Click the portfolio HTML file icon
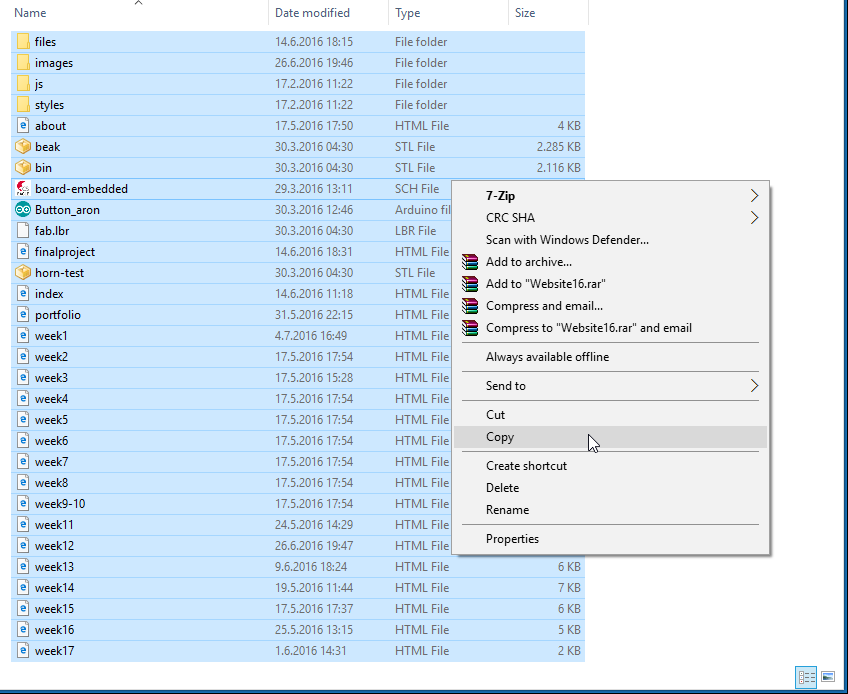The image size is (848, 694). point(23,315)
